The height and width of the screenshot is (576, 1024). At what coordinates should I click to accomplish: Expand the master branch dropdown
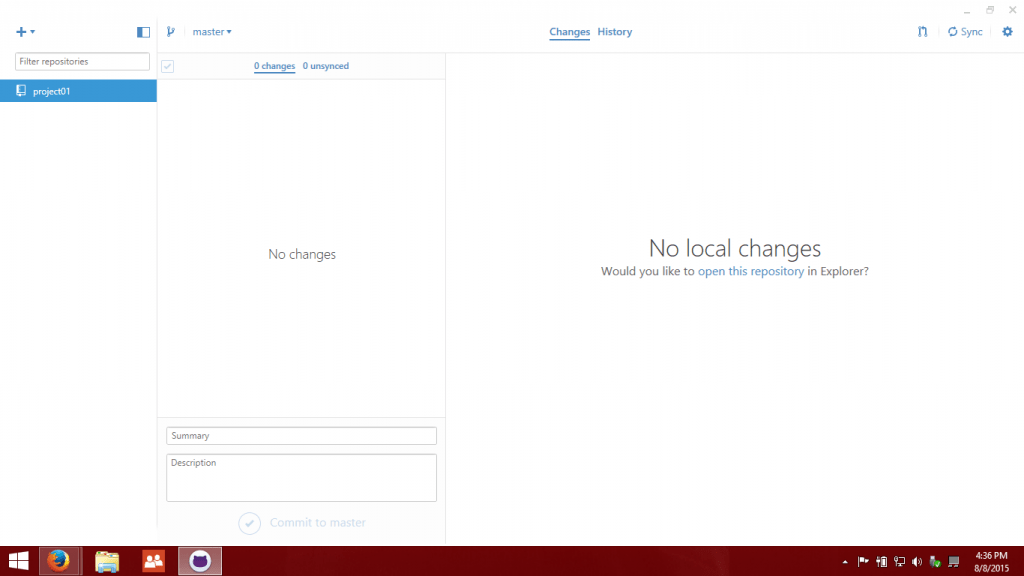pos(212,31)
